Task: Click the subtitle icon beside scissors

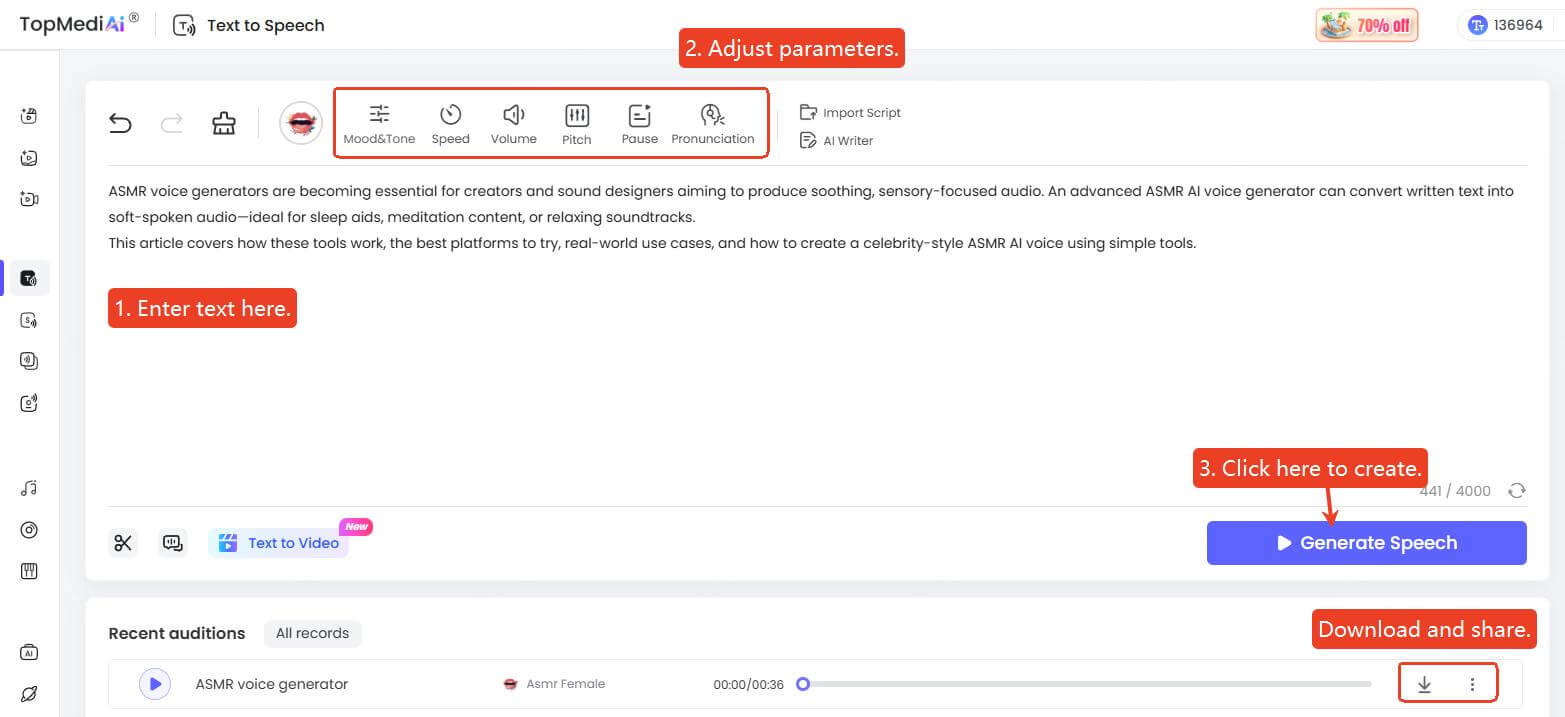Action: point(173,543)
